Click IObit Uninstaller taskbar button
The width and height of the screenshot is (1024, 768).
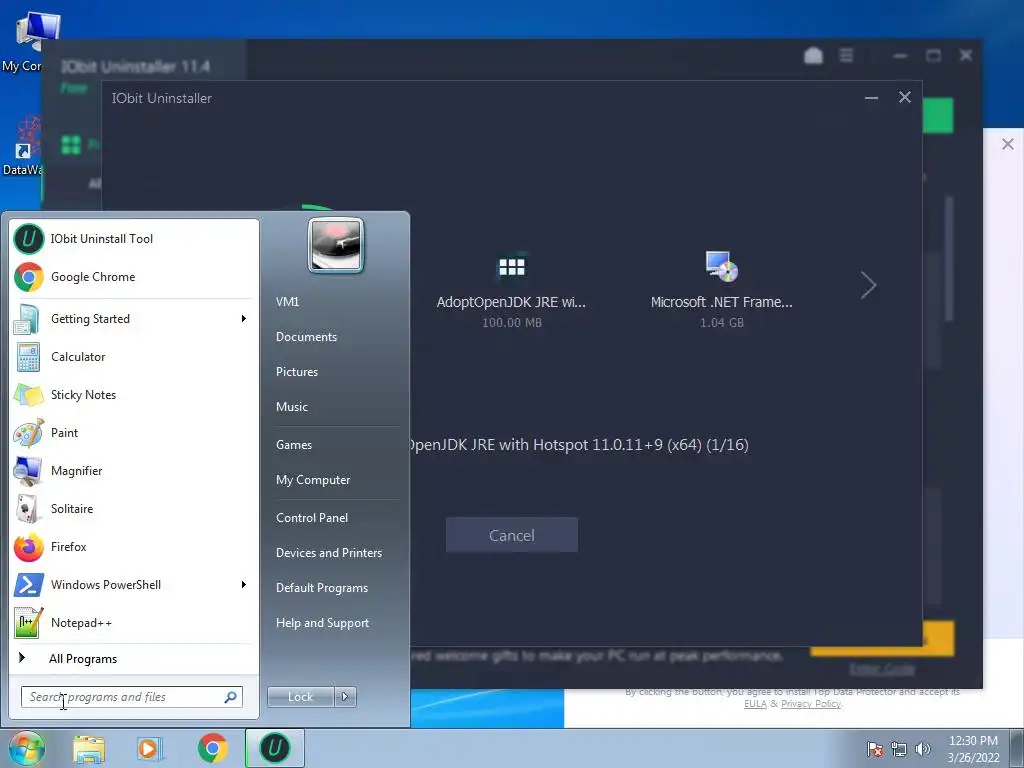click(275, 748)
